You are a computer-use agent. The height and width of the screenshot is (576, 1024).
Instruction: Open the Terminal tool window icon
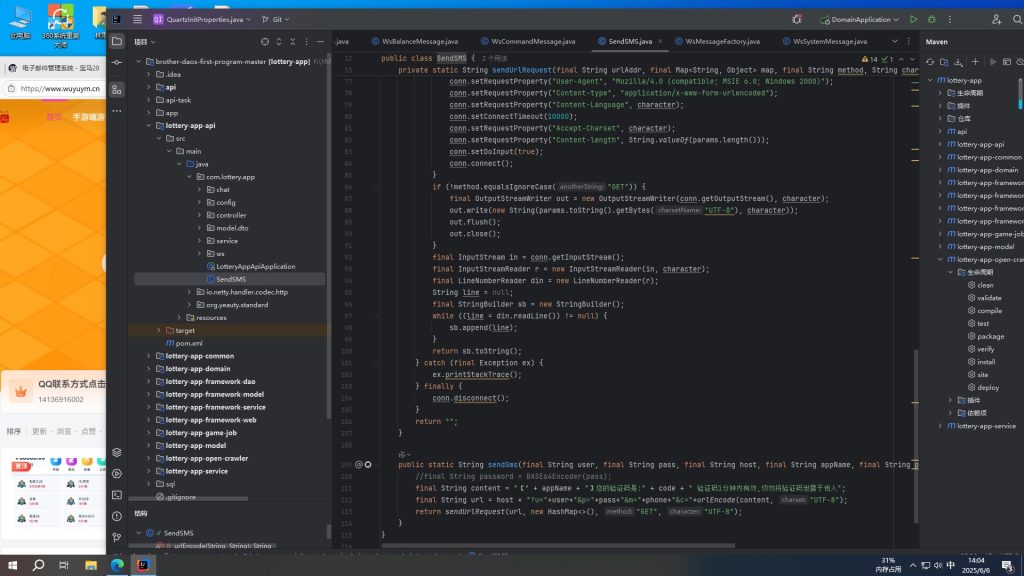coord(117,495)
